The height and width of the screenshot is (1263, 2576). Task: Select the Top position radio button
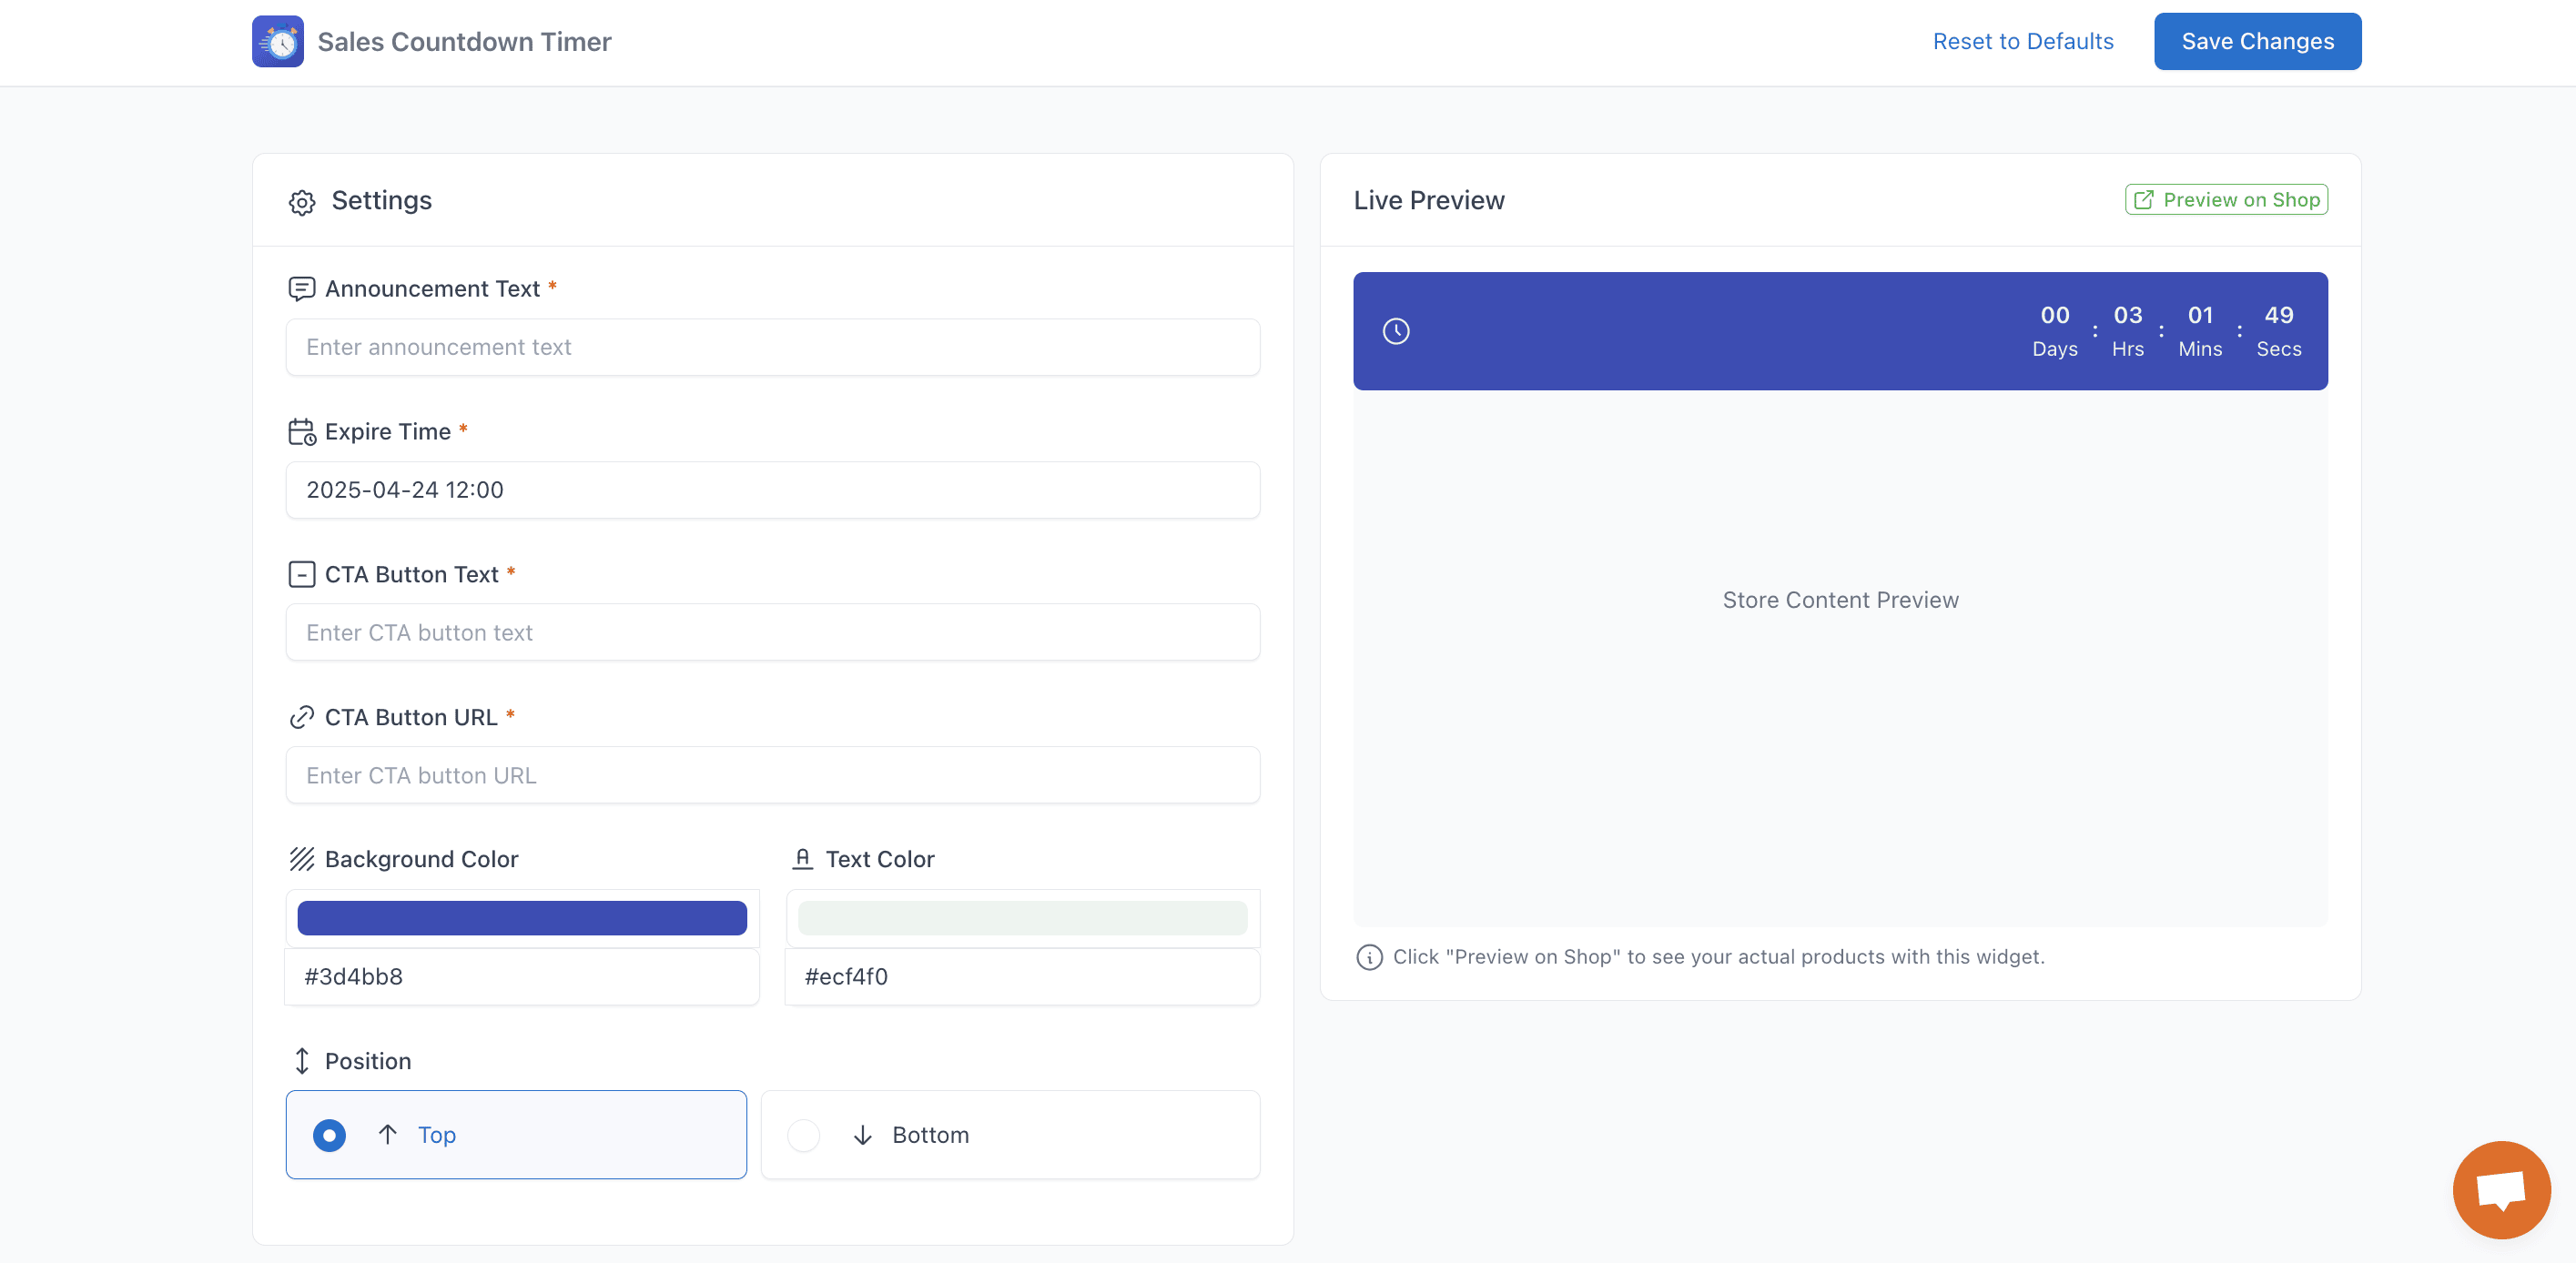pos(329,1135)
